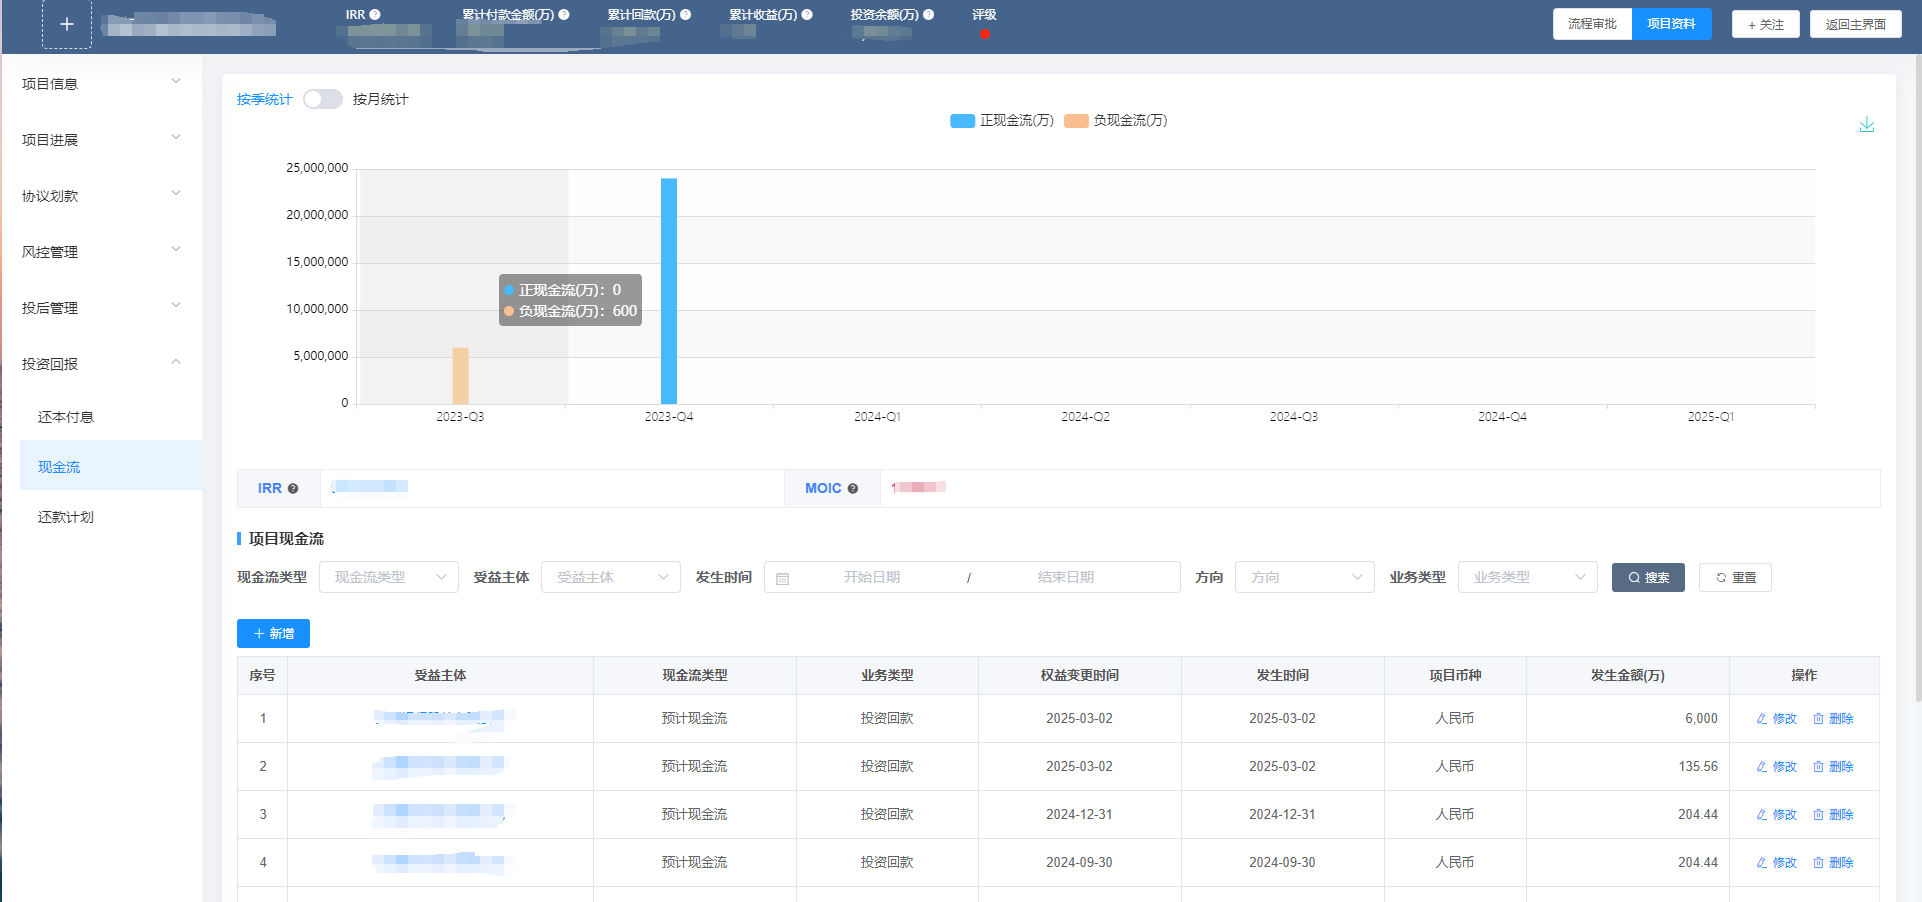This screenshot has height=902, width=1922.
Task: Click 返回主界面 button
Action: pos(1856,24)
